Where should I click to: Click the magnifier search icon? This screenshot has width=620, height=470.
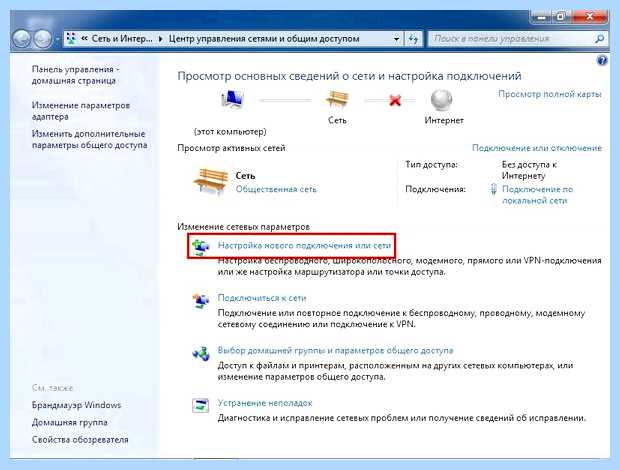tap(600, 39)
